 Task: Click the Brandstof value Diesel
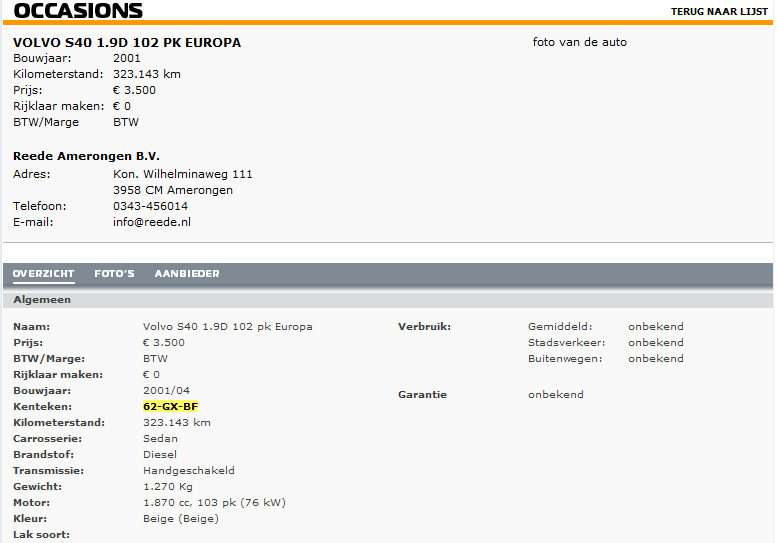(160, 454)
